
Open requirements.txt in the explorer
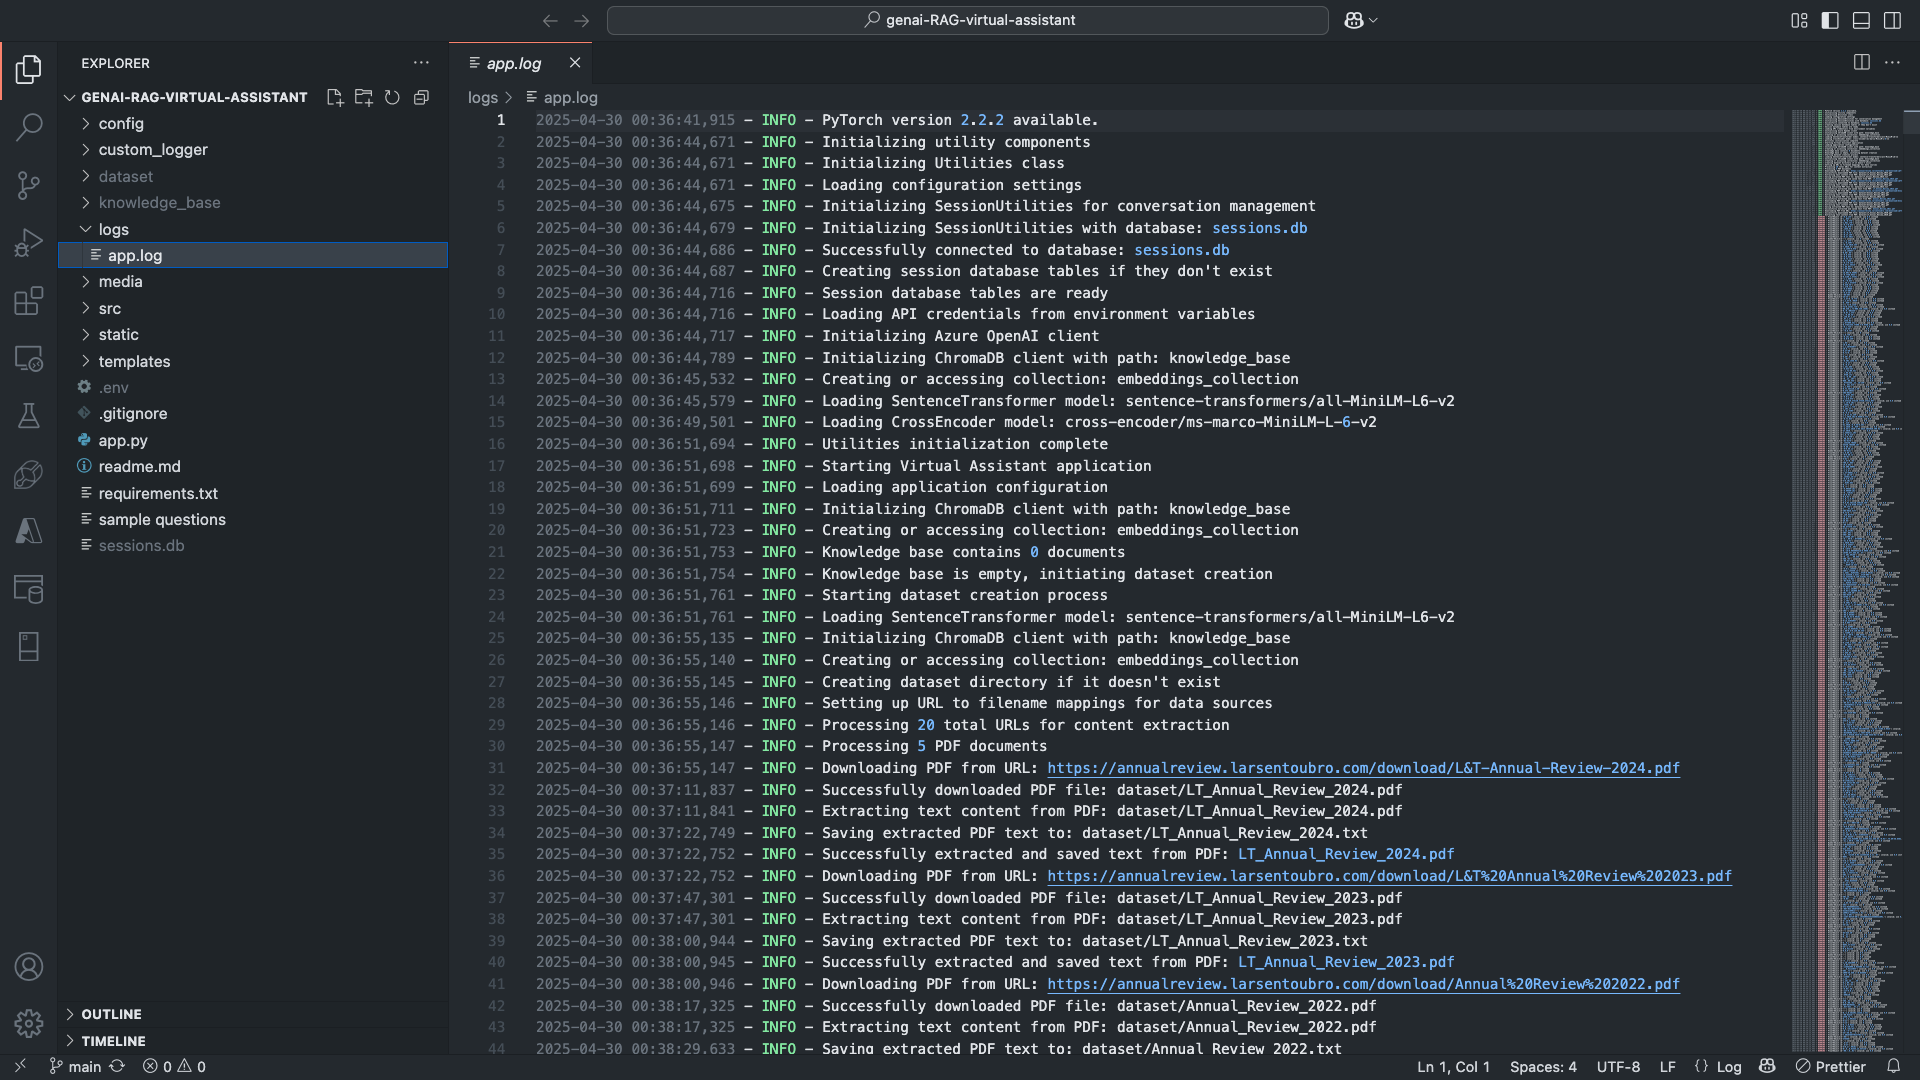(253, 493)
